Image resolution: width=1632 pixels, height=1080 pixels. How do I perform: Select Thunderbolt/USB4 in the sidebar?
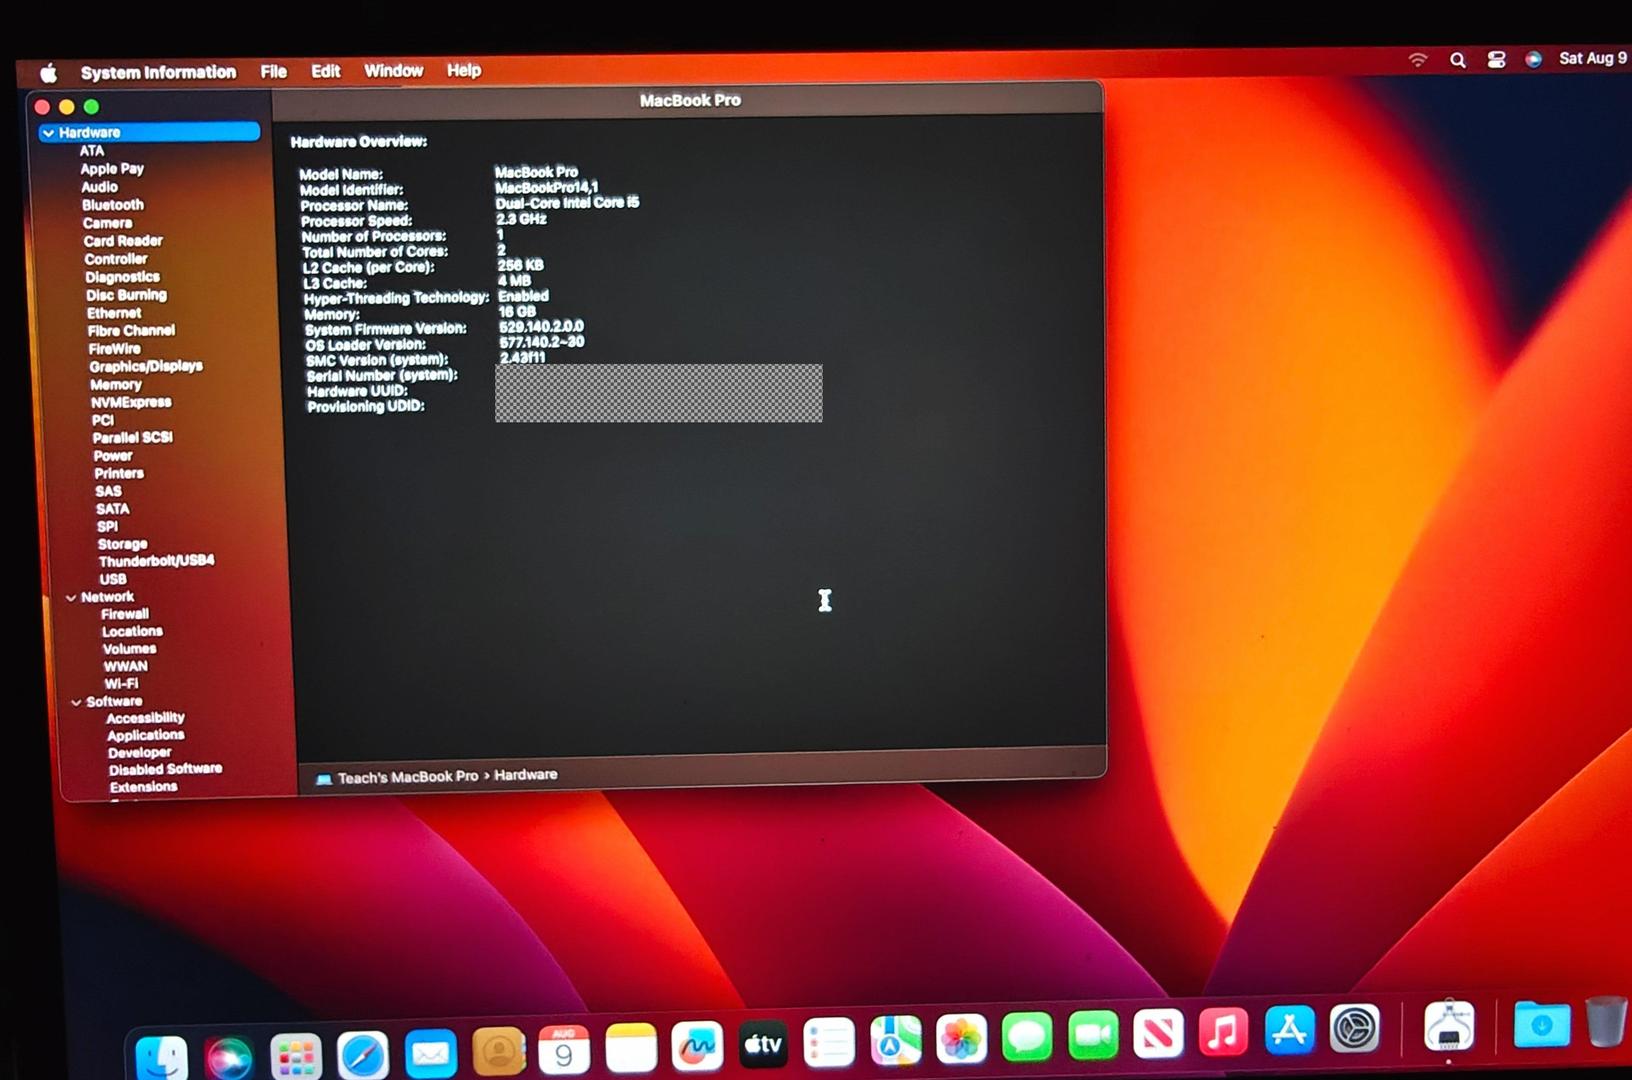(156, 561)
